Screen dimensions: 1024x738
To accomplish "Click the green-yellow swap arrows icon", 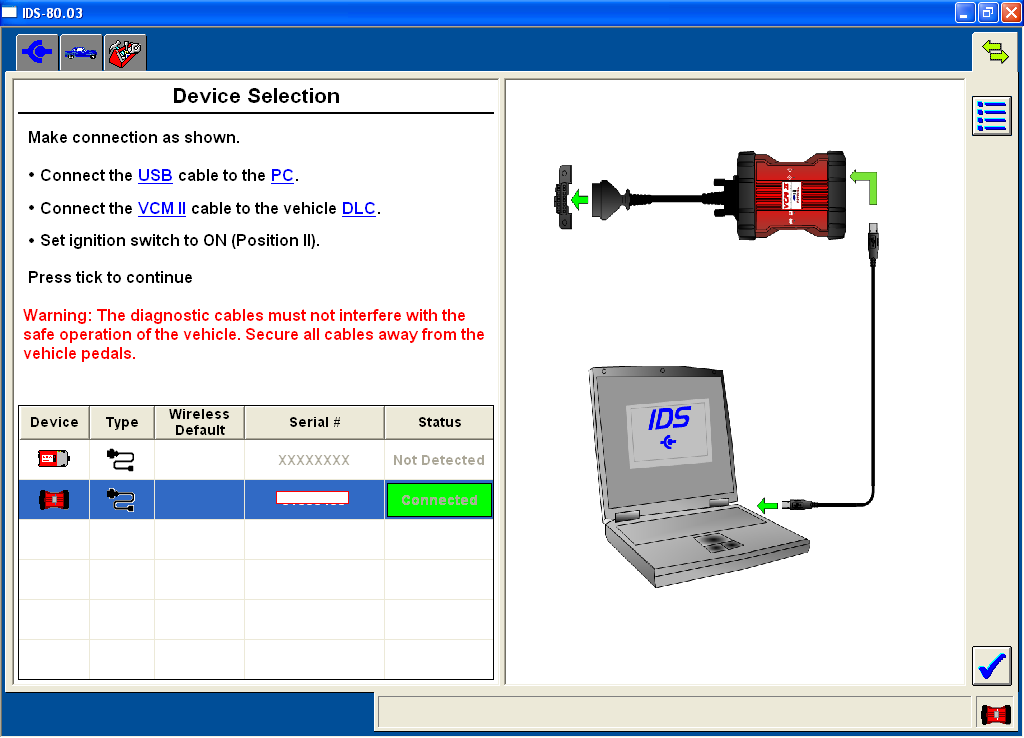I will click(995, 52).
